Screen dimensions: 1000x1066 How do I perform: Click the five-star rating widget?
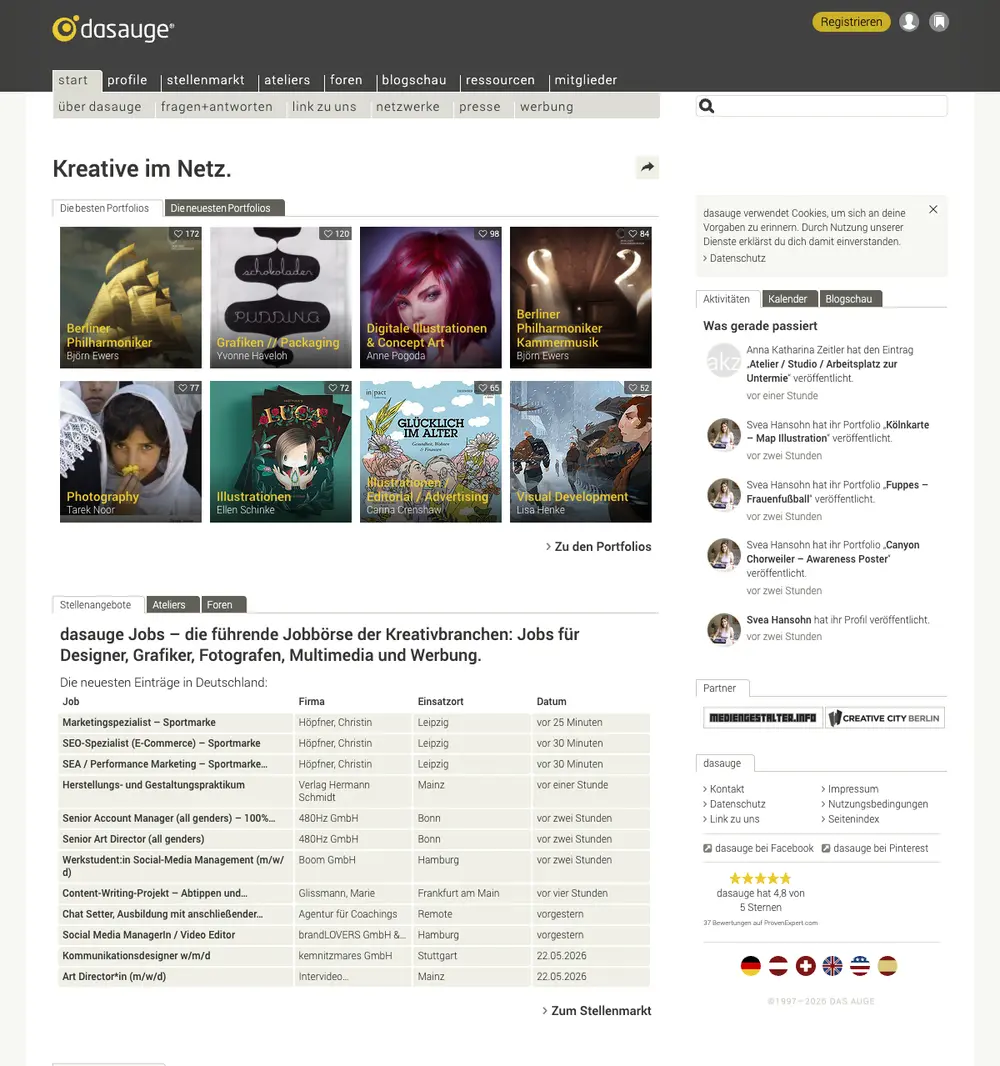coord(760,878)
